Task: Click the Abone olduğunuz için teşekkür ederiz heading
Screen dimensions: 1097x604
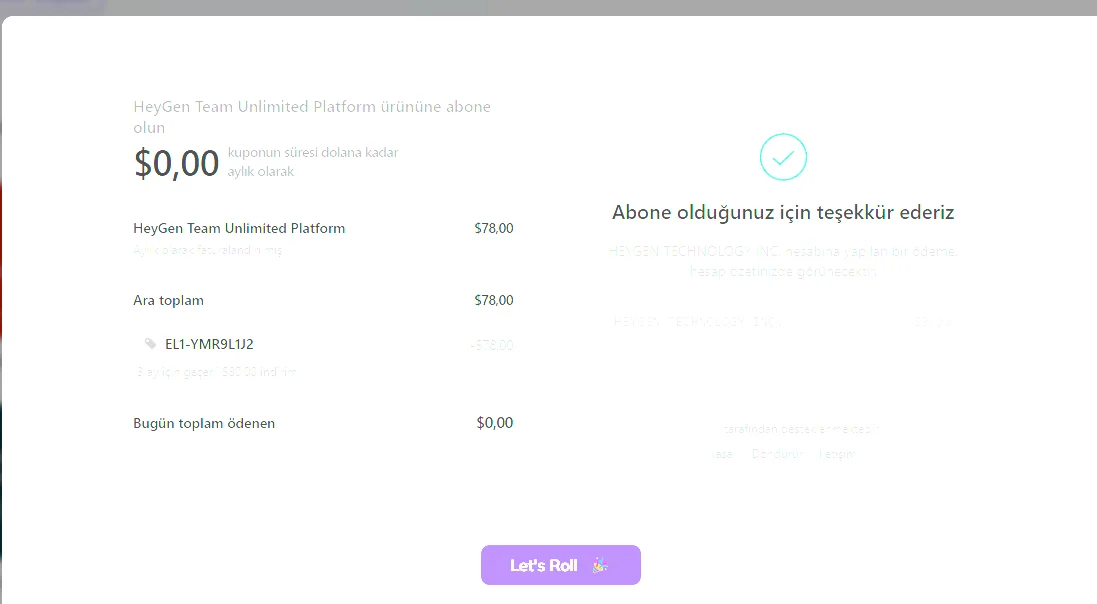Action: pos(783,212)
